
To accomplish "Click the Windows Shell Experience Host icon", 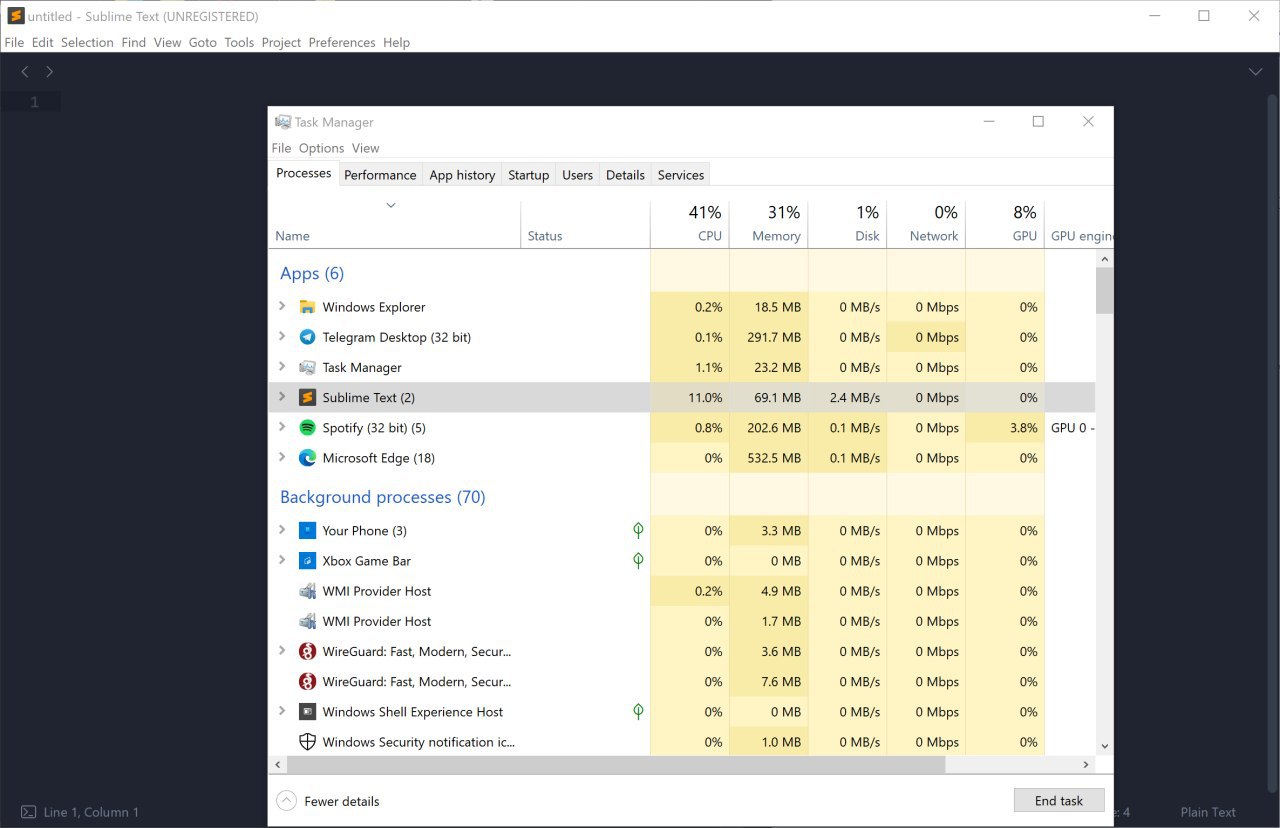I will pos(307,712).
